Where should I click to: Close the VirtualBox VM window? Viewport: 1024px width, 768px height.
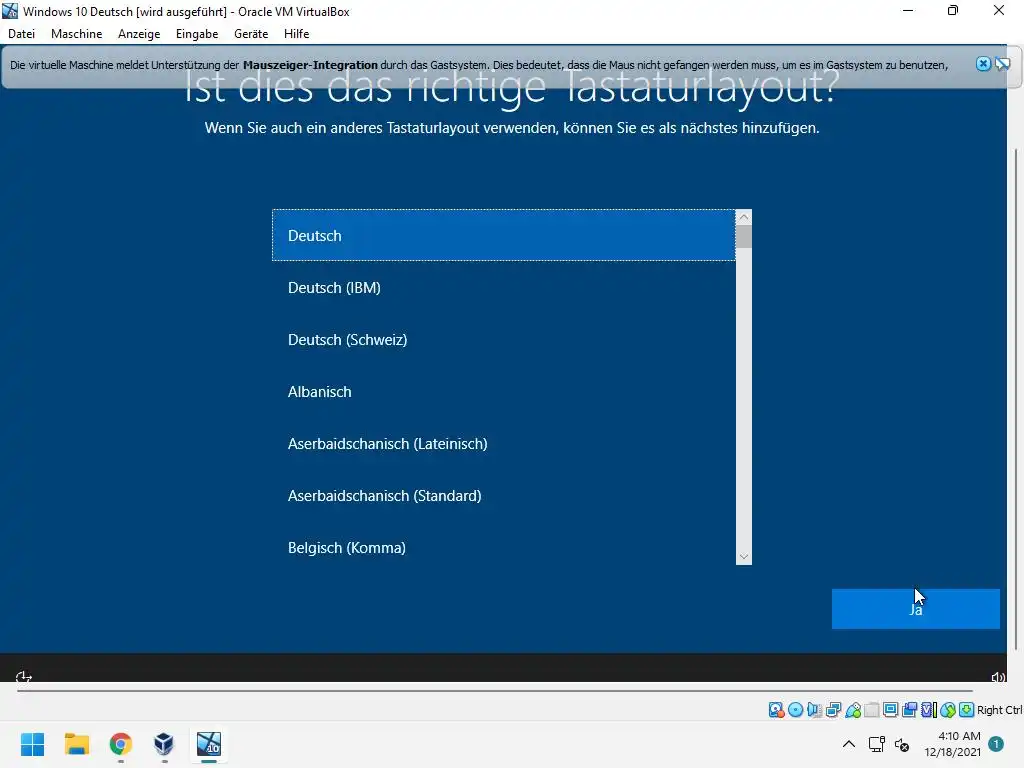point(999,10)
